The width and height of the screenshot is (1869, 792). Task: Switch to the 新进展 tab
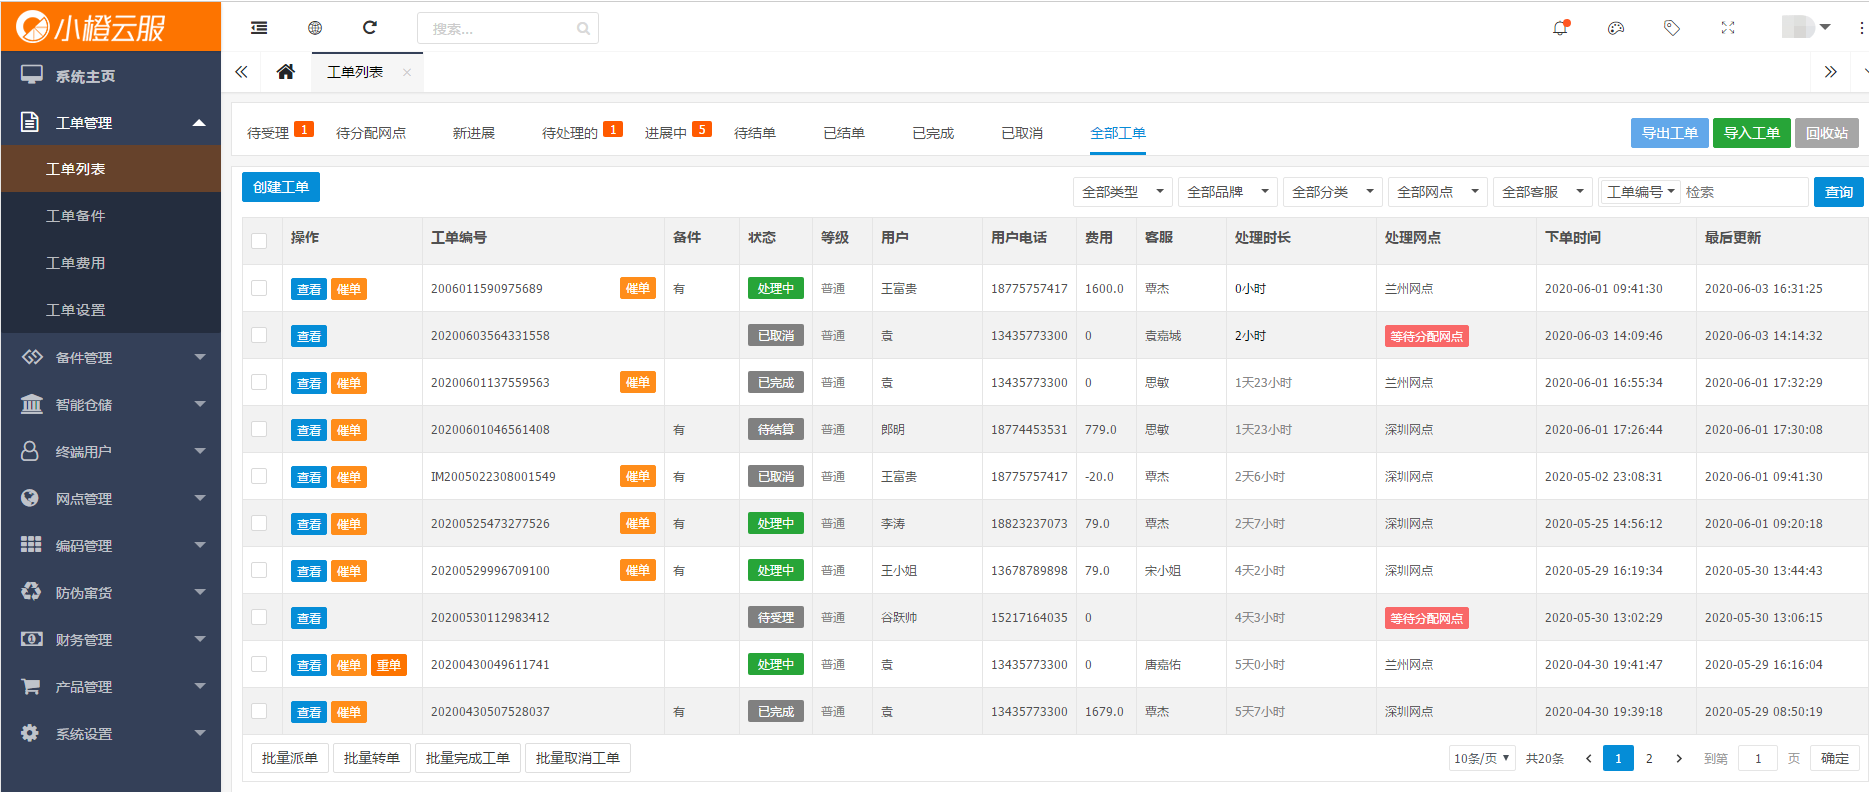[x=474, y=133]
